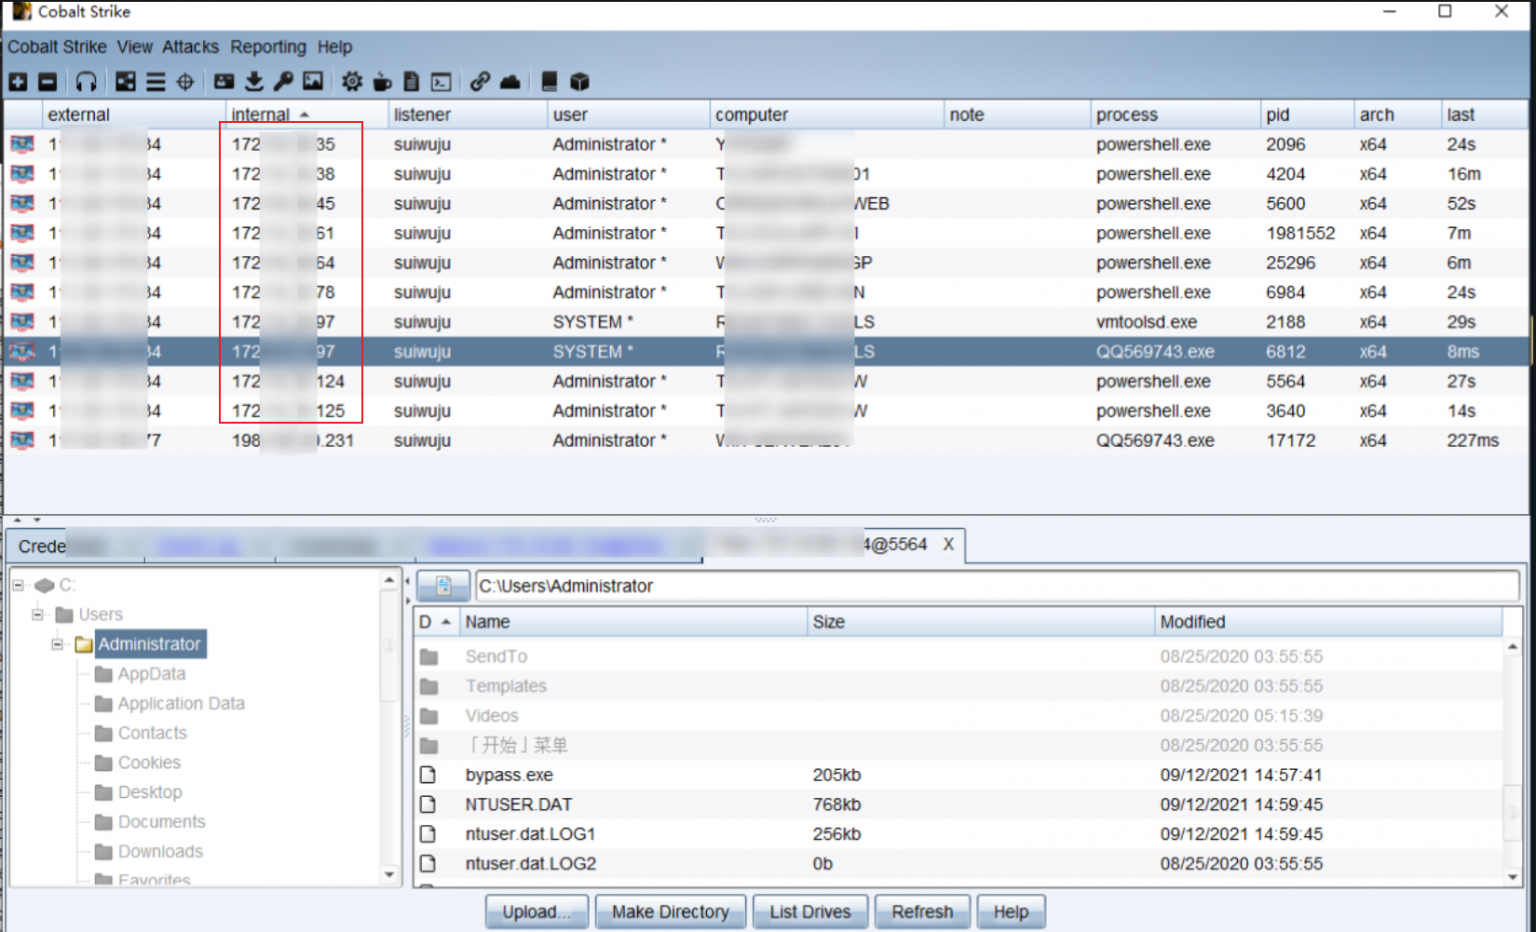Click the parent folder button beside path field
Image resolution: width=1536 pixels, height=932 pixels.
click(443, 586)
